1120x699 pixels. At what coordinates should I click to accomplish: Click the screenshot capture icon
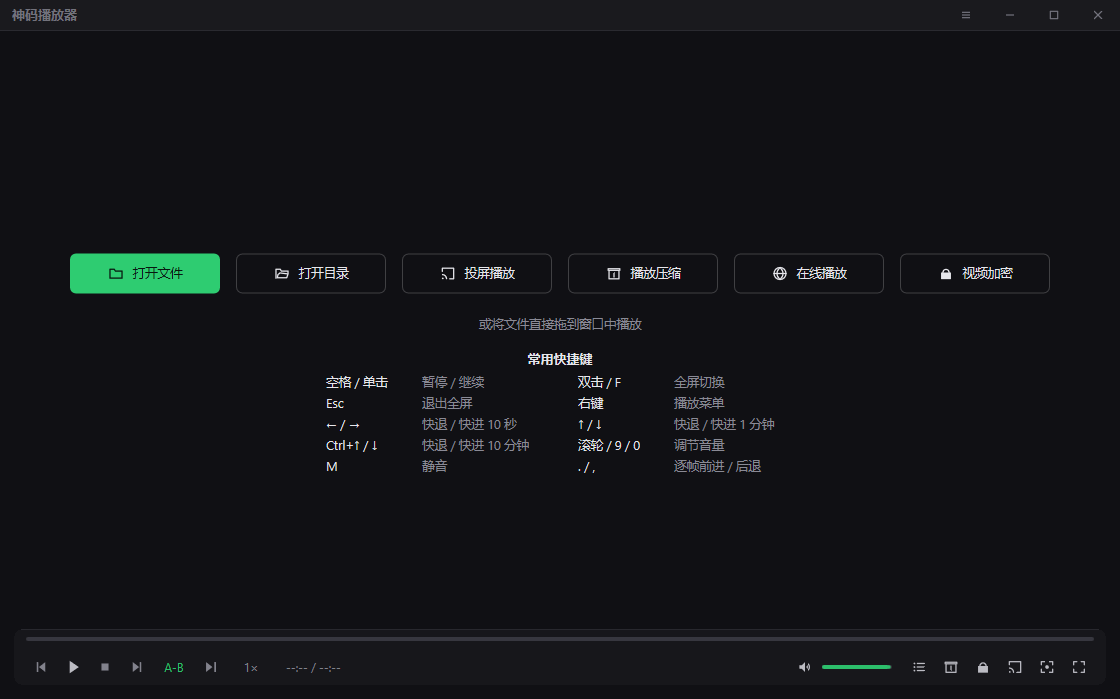[x=1047, y=667]
